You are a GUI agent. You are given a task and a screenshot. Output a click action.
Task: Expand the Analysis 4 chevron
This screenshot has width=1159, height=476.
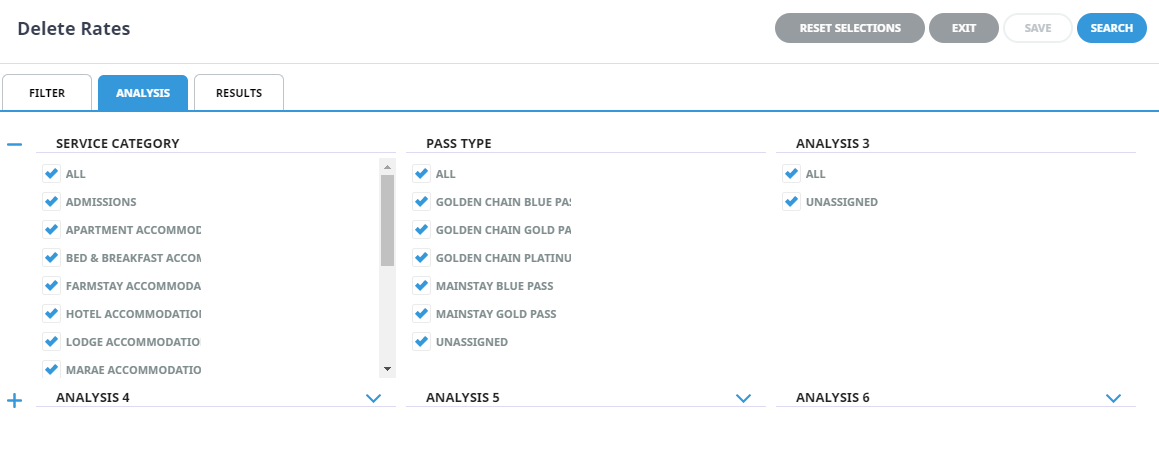click(373, 398)
